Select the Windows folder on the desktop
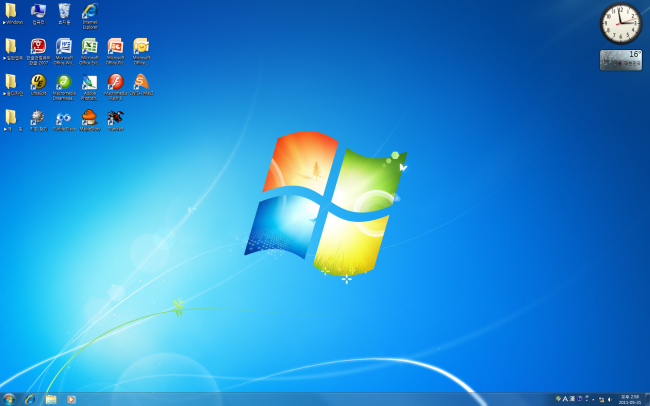This screenshot has width=650, height=406. pos(12,12)
